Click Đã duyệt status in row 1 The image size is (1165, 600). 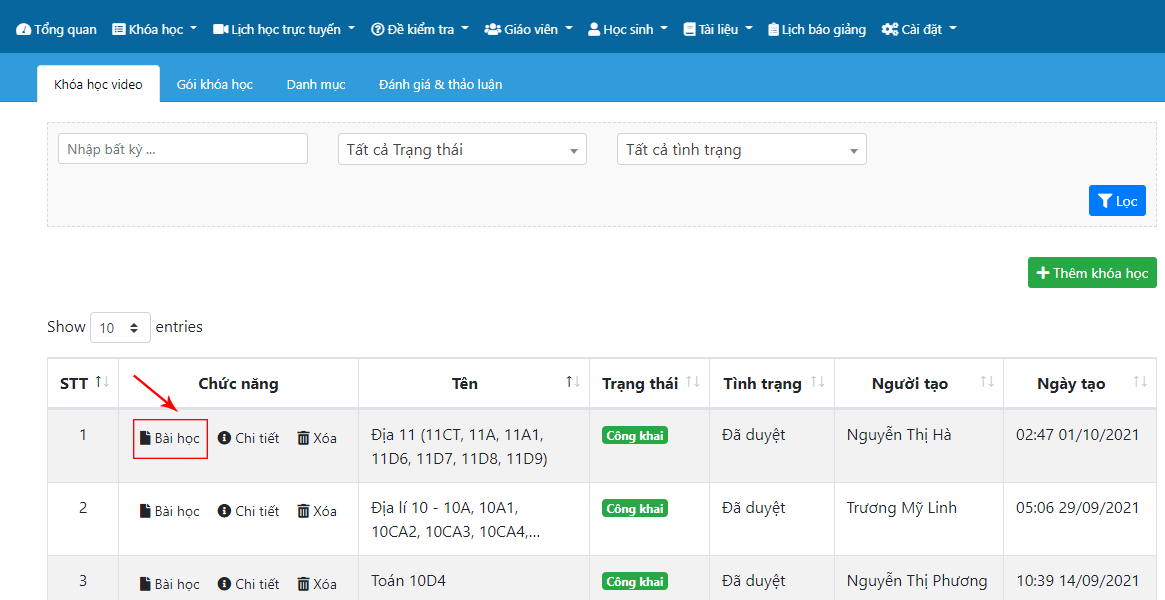753,434
